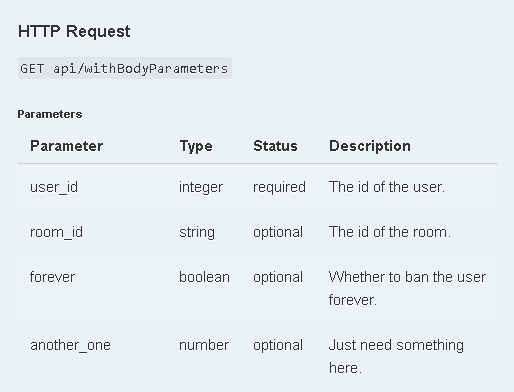Click 'Whether to ban the user forever.' text
This screenshot has height=392, width=514.
(x=407, y=288)
